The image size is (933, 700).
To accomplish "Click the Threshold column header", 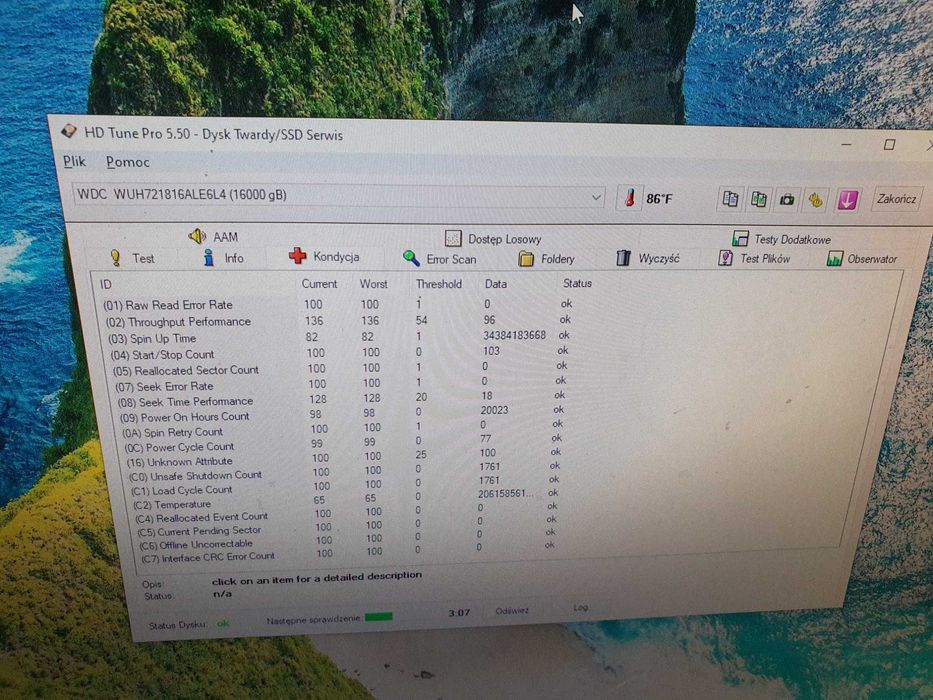I will (439, 284).
